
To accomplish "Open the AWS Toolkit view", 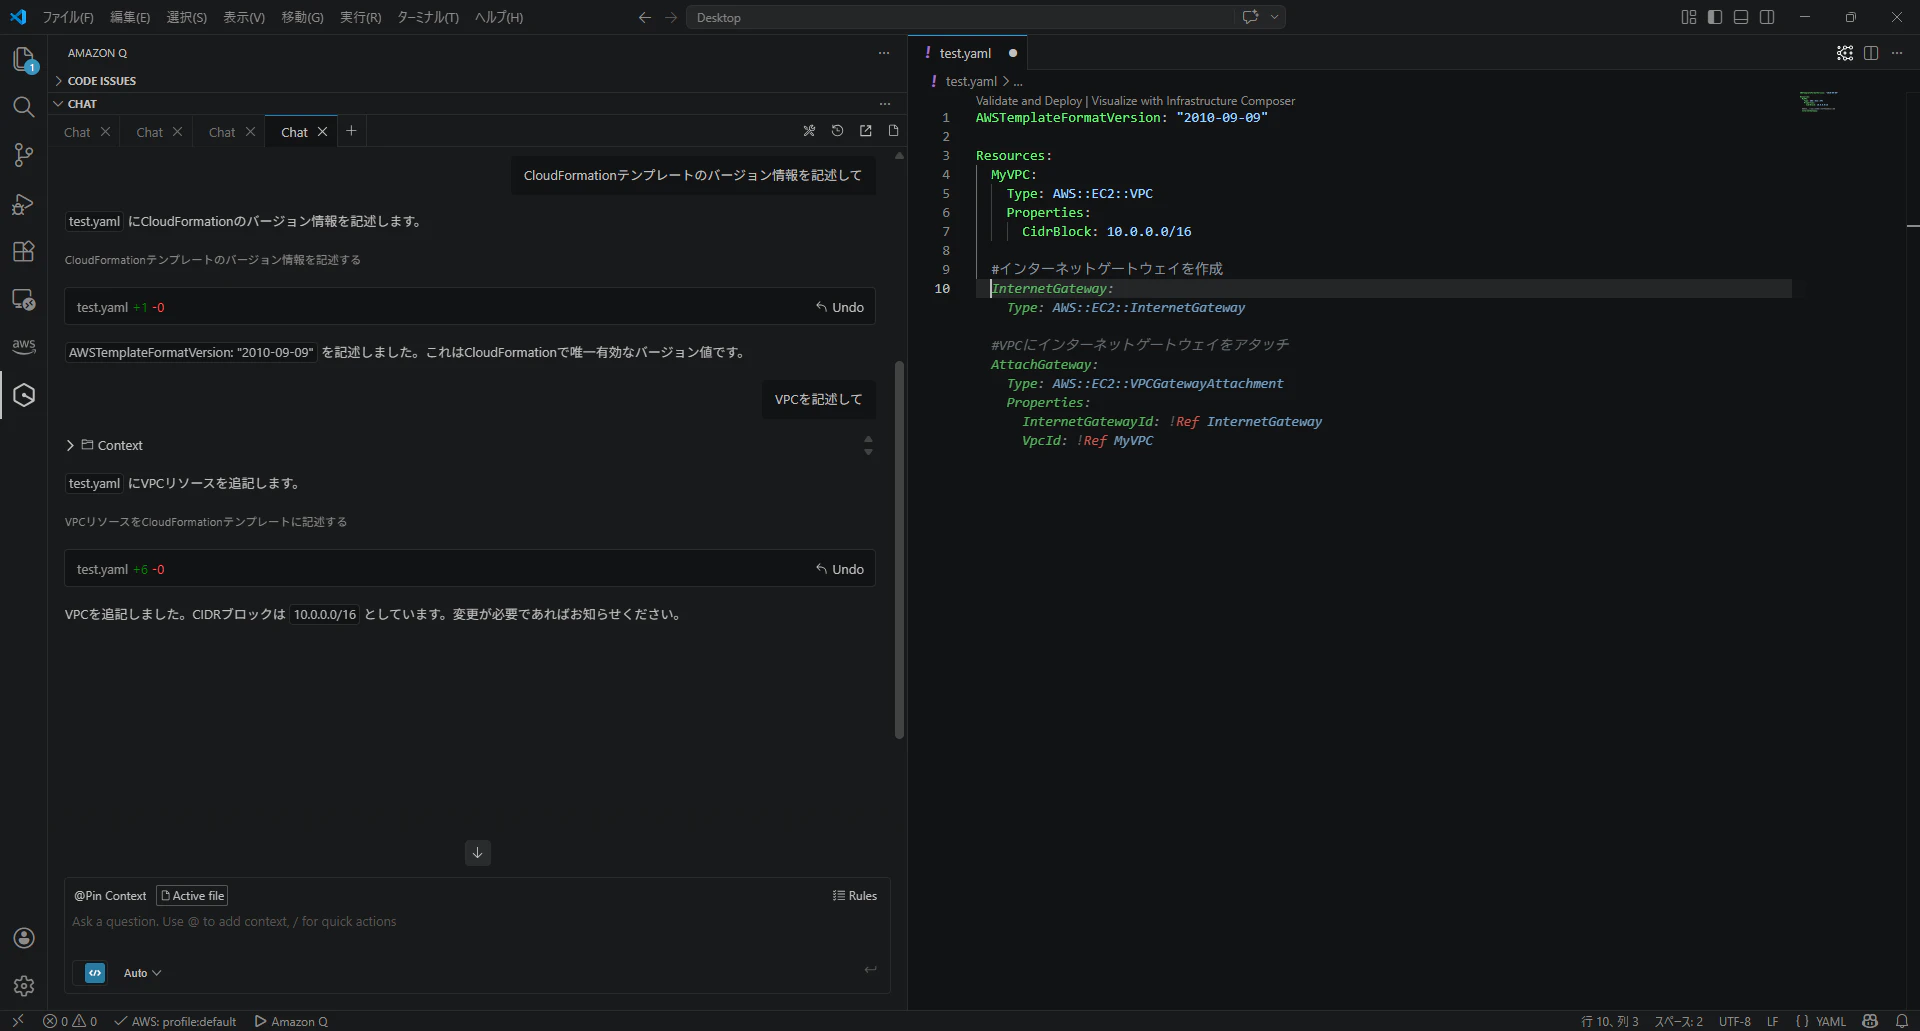I will tap(24, 346).
